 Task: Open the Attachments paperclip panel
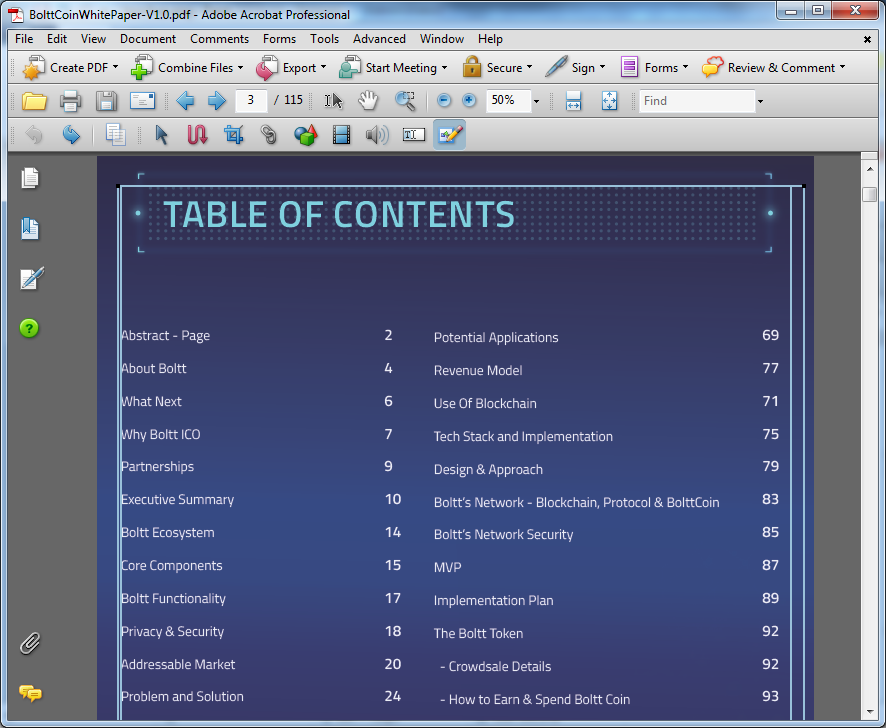(30, 643)
